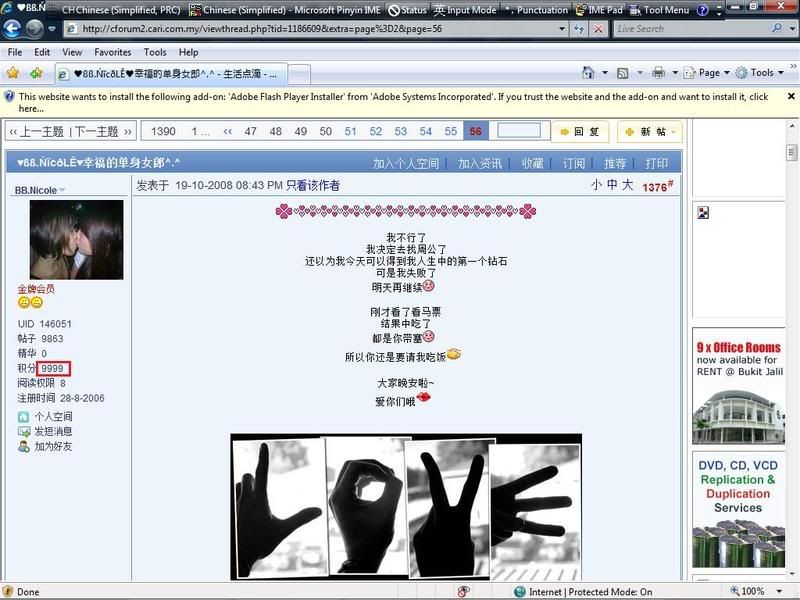Open the recent pages dropdown arrow
This screenshot has width=800, height=600.
point(52,29)
